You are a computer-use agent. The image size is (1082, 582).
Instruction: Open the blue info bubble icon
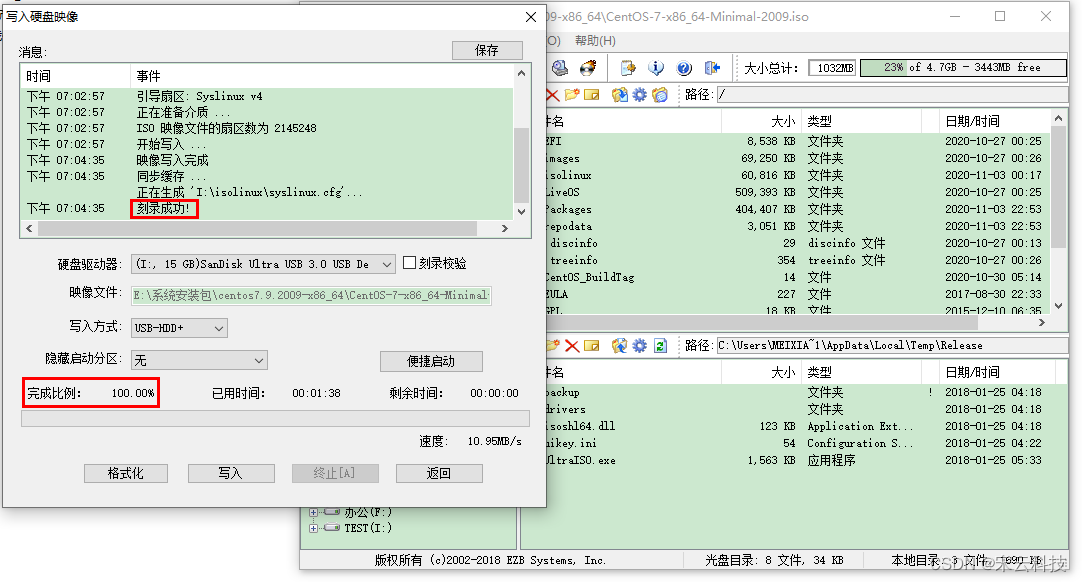tap(656, 68)
